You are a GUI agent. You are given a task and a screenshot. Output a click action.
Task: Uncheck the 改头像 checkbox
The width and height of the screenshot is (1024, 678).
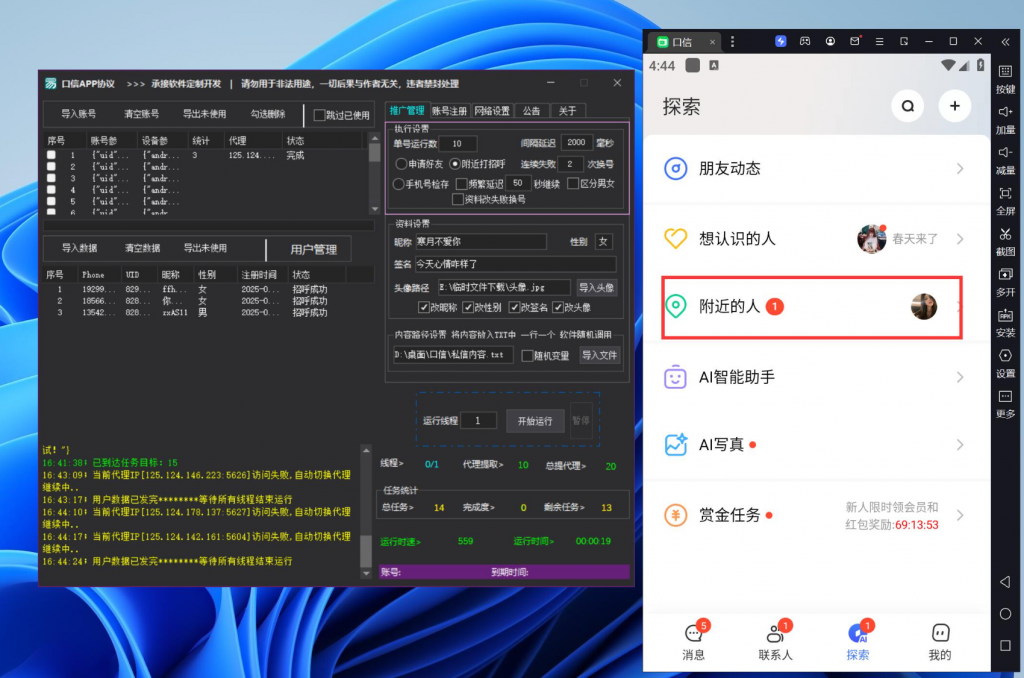[x=557, y=308]
